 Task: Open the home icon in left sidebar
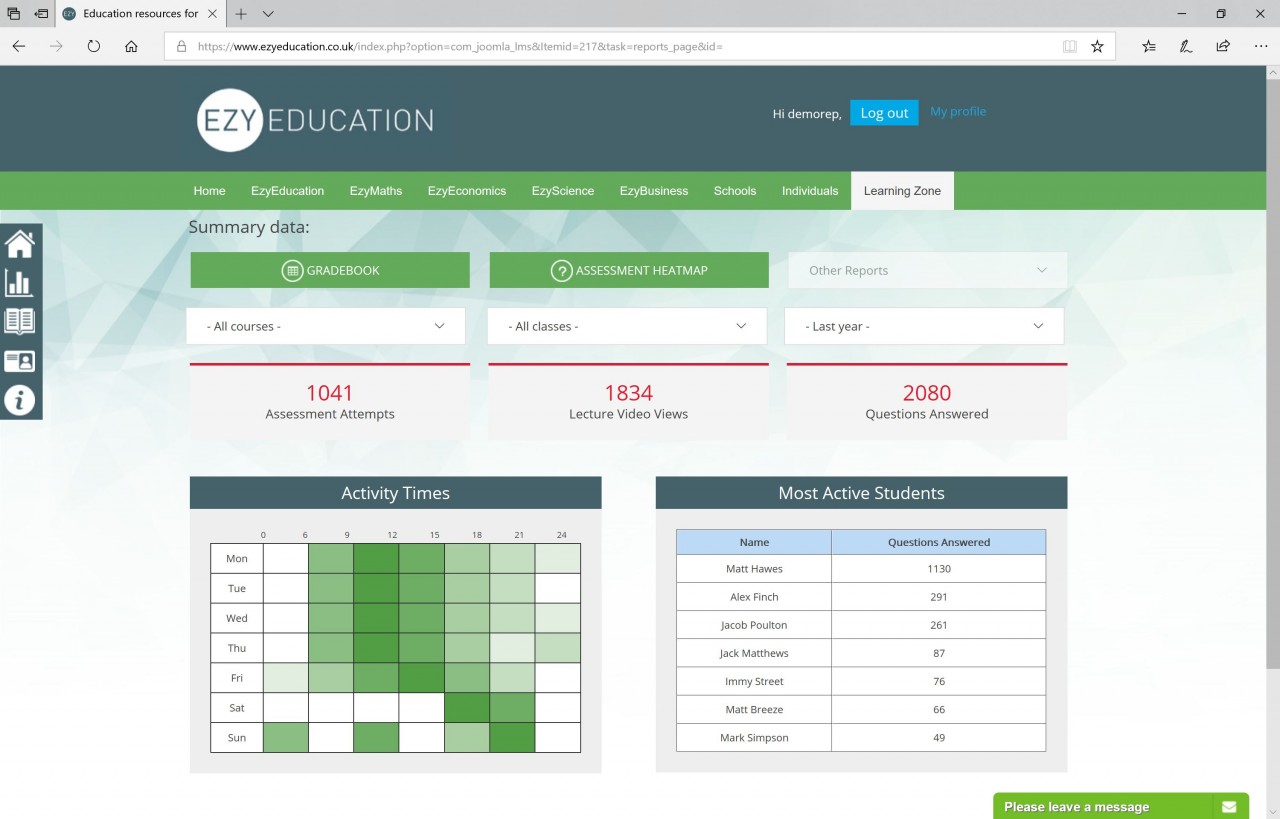click(20, 244)
